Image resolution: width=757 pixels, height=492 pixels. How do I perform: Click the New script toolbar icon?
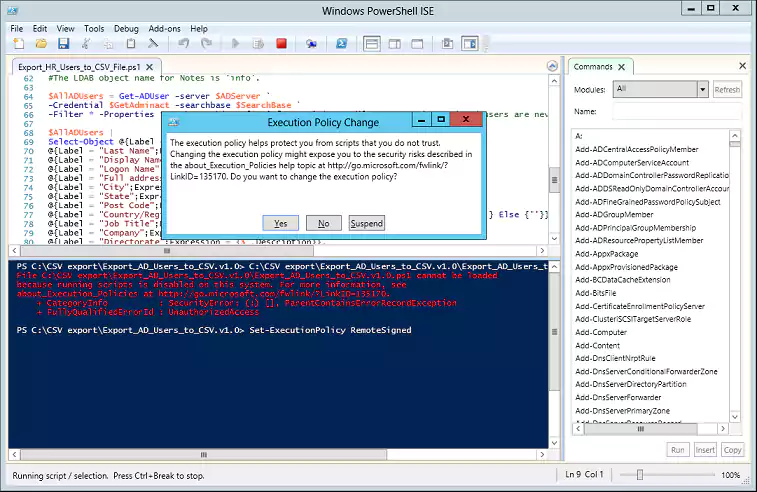(17, 44)
